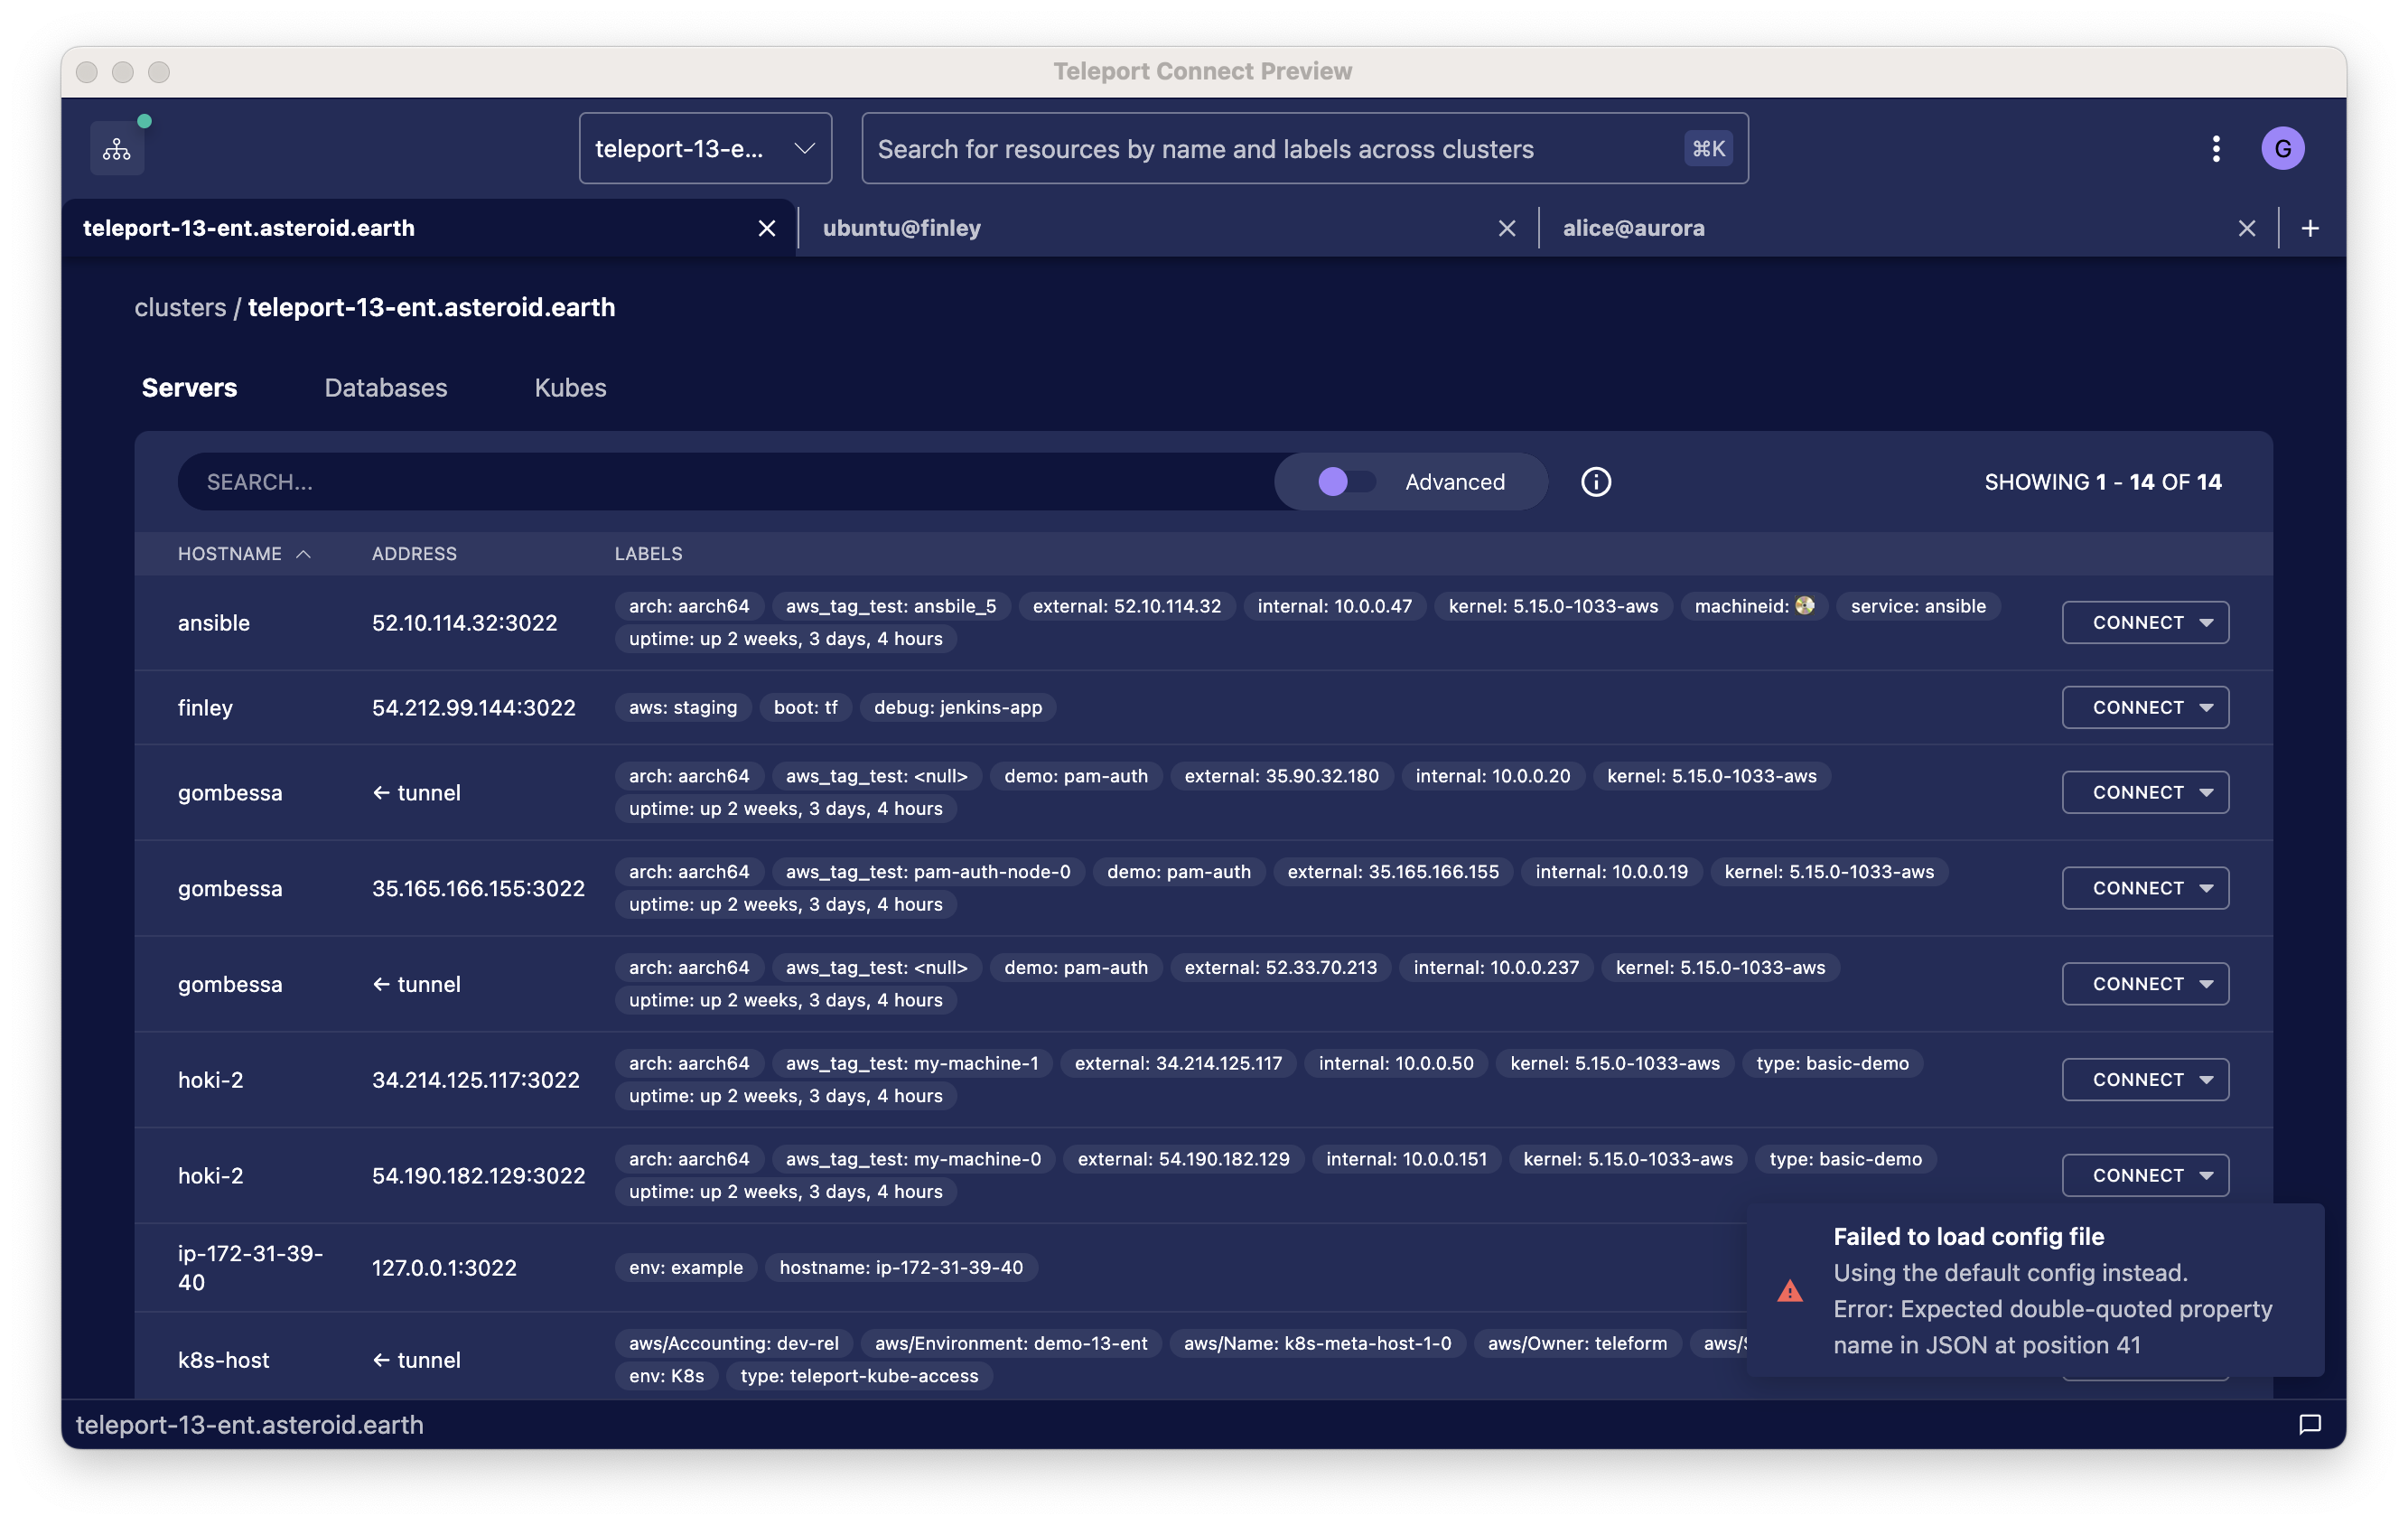Switch to the Kubes tab
The height and width of the screenshot is (1525, 2408).
570,388
